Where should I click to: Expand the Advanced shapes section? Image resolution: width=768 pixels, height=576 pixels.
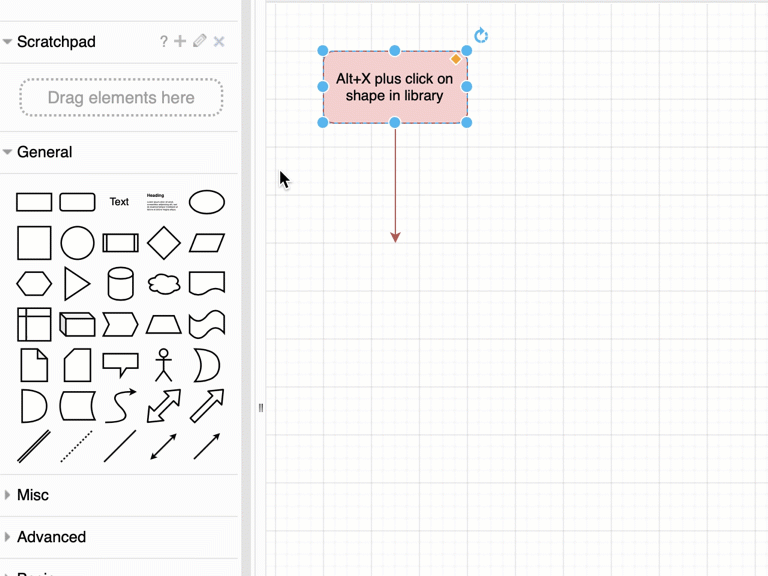7,537
